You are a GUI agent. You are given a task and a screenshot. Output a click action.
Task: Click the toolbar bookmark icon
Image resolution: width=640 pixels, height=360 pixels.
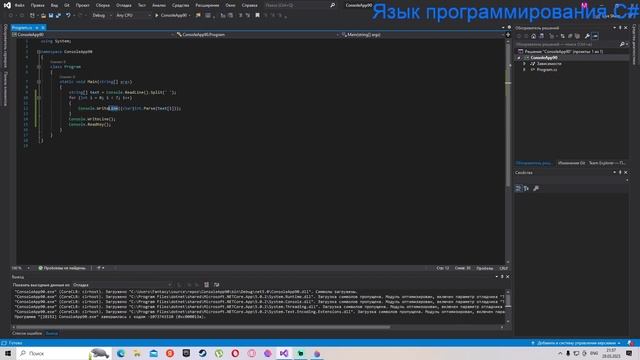click(x=257, y=15)
